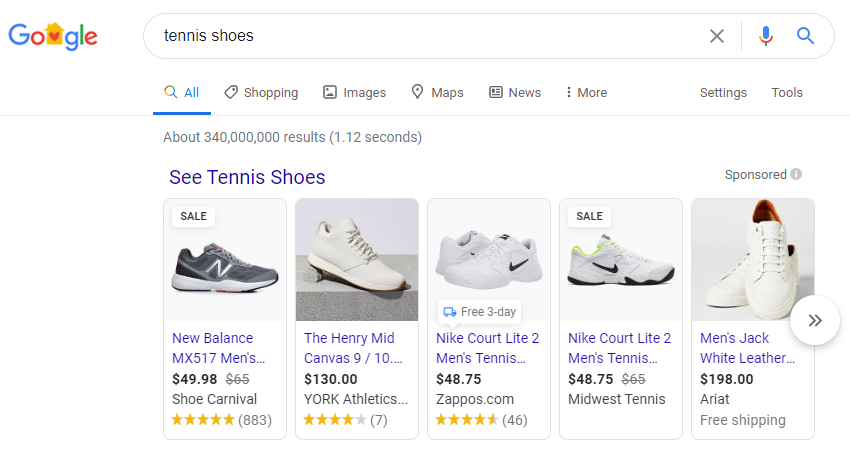Click the next arrows on the shopping carousel
This screenshot has height=457, width=850.
(815, 320)
